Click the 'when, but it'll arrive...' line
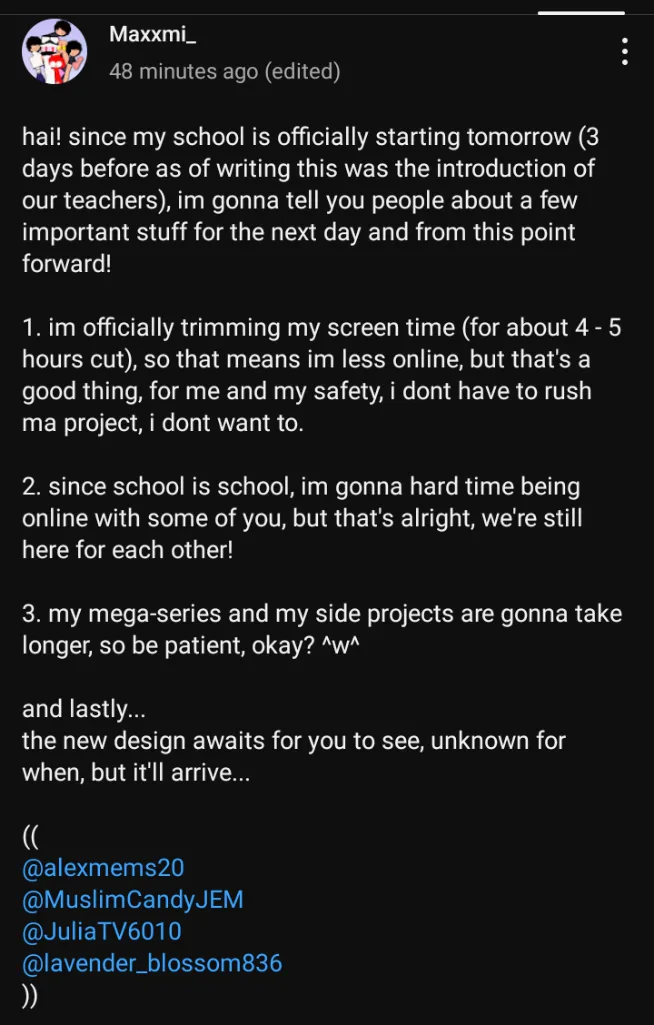This screenshot has height=1025, width=654. point(136,773)
